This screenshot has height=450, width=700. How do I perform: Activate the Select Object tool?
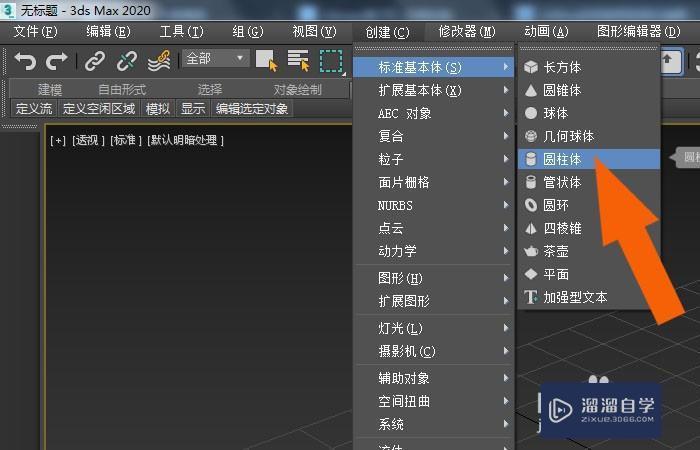pyautogui.click(x=267, y=60)
